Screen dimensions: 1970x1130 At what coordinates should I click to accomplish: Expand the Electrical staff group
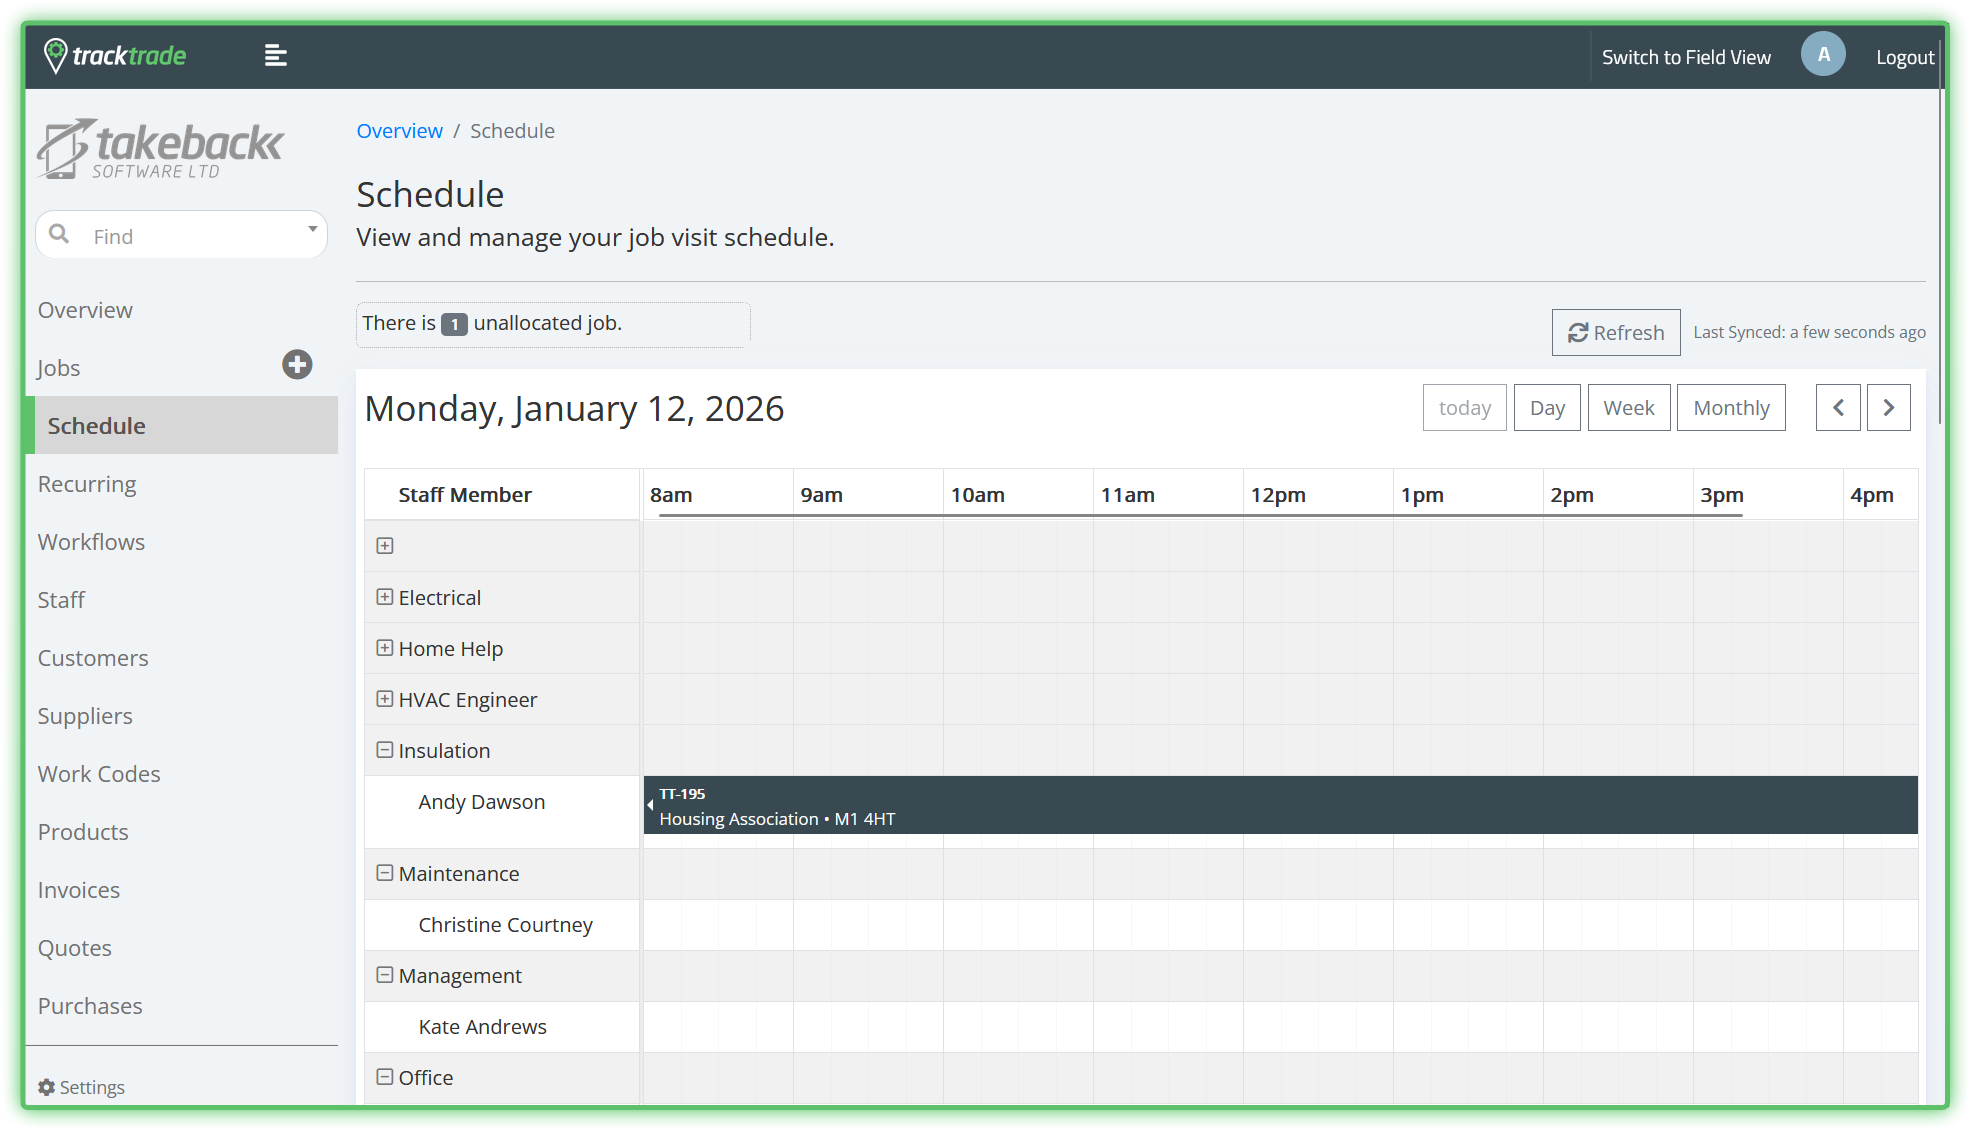(x=385, y=597)
